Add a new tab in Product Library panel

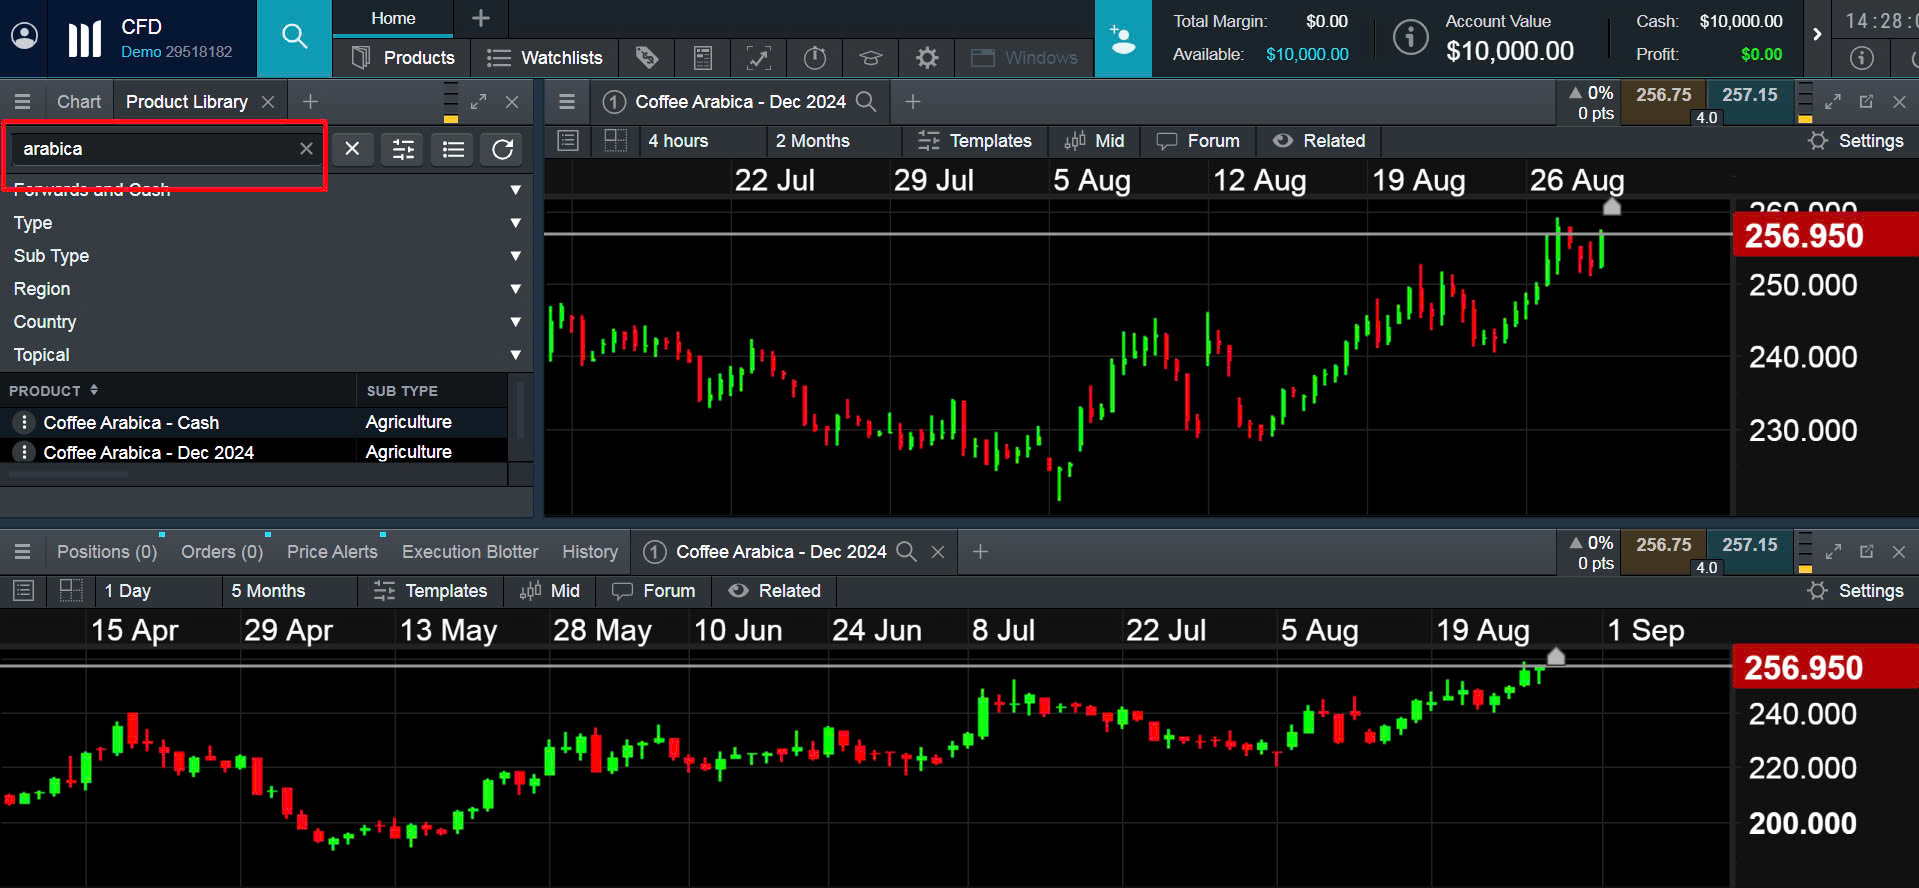310,102
